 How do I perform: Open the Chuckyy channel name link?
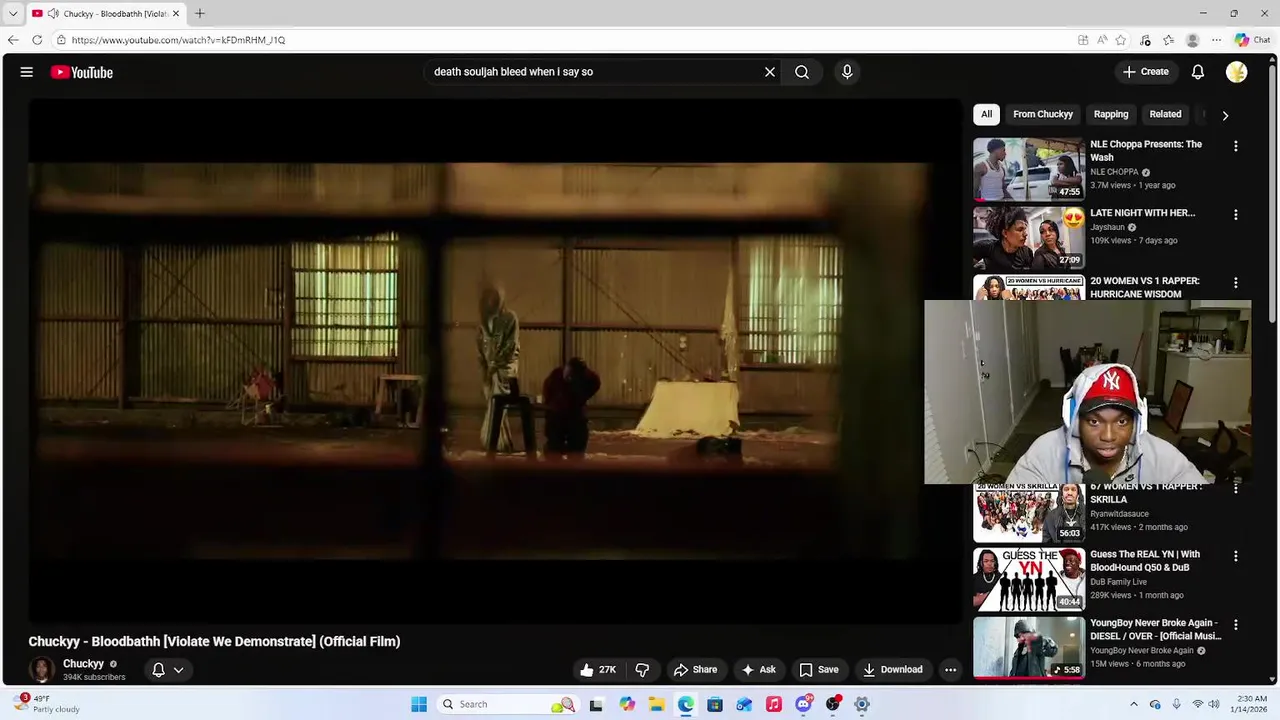(83, 664)
